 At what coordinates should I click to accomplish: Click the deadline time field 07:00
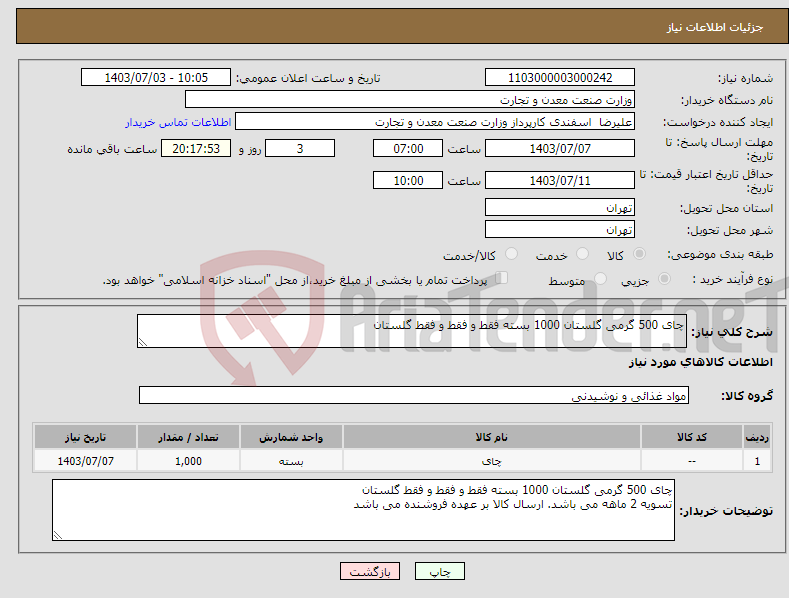click(x=408, y=148)
